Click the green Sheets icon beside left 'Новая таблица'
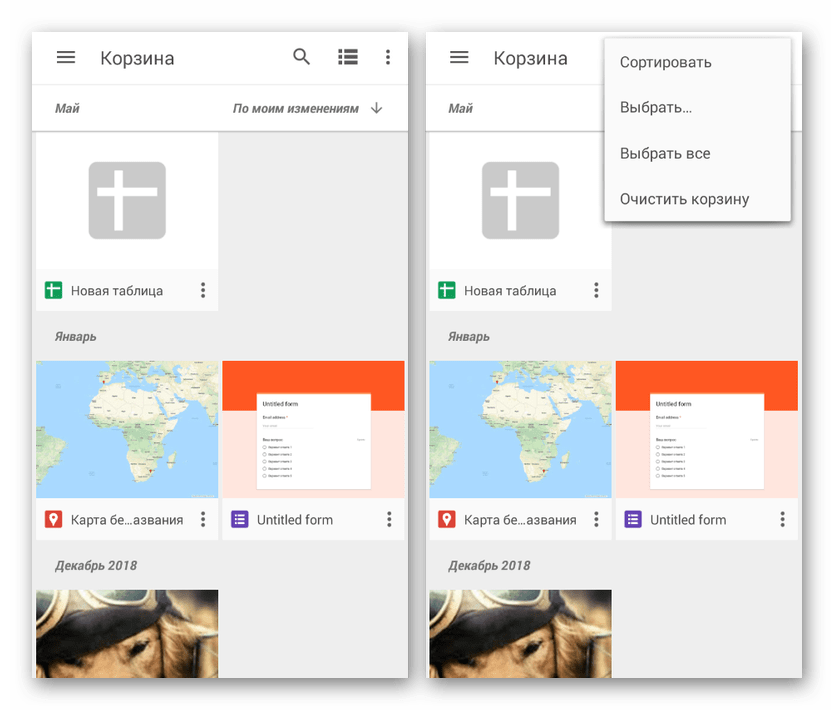This screenshot has height=710, width=834. click(x=54, y=290)
